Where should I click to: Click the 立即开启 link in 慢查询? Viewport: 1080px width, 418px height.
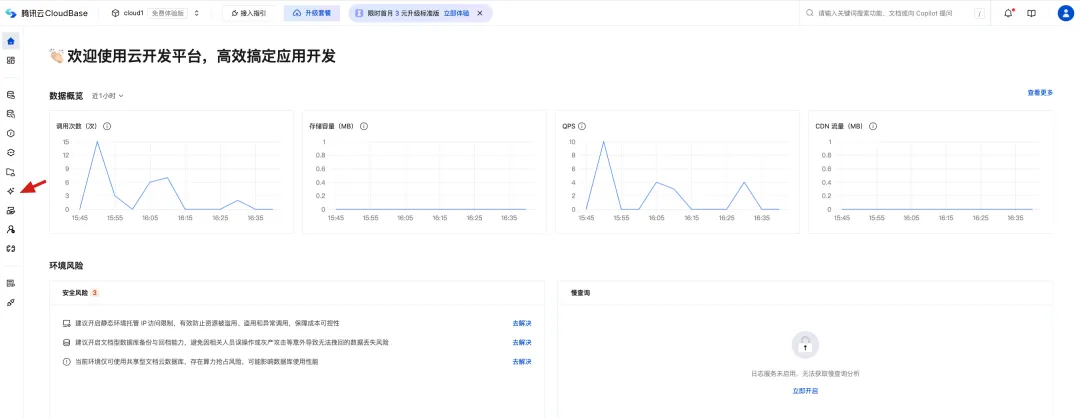(805, 391)
